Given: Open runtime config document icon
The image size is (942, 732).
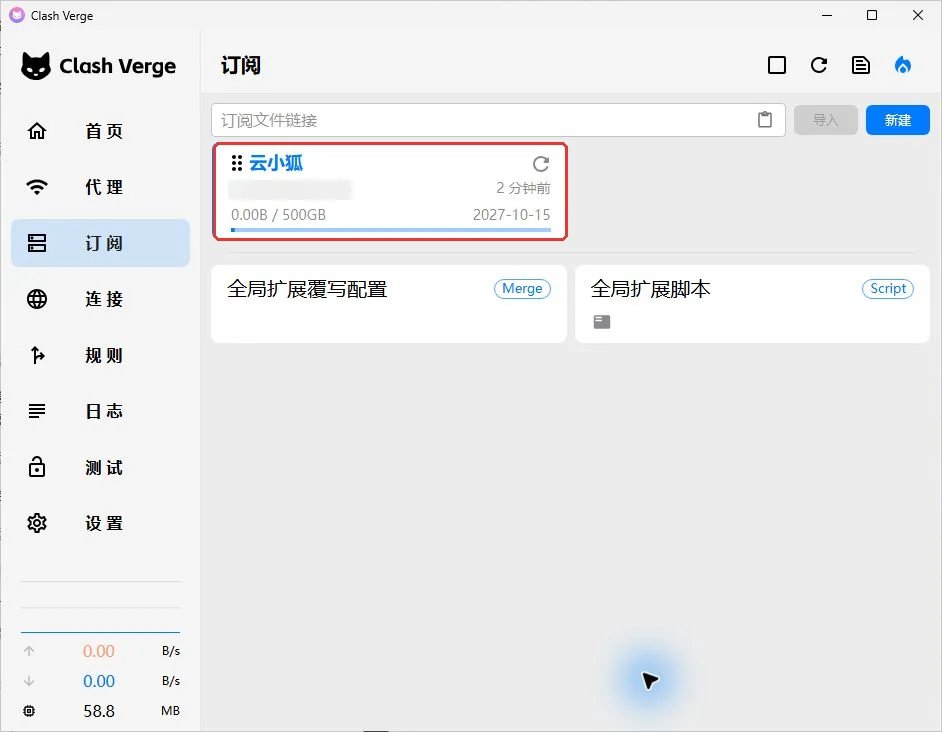Looking at the screenshot, I should [861, 65].
